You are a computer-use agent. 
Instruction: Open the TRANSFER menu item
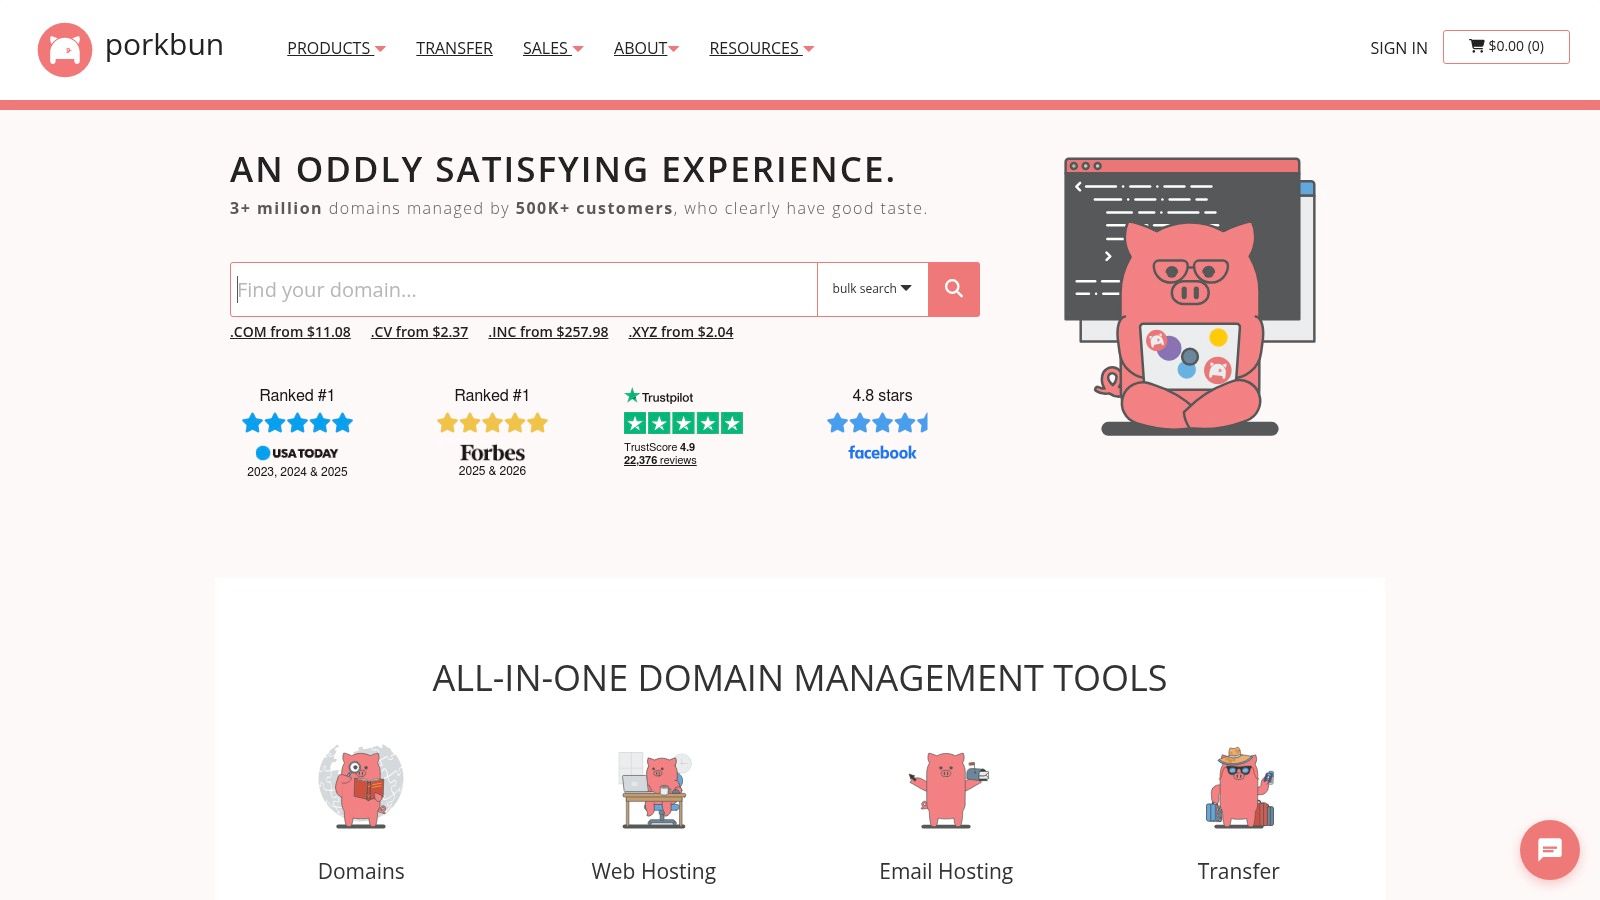click(454, 48)
